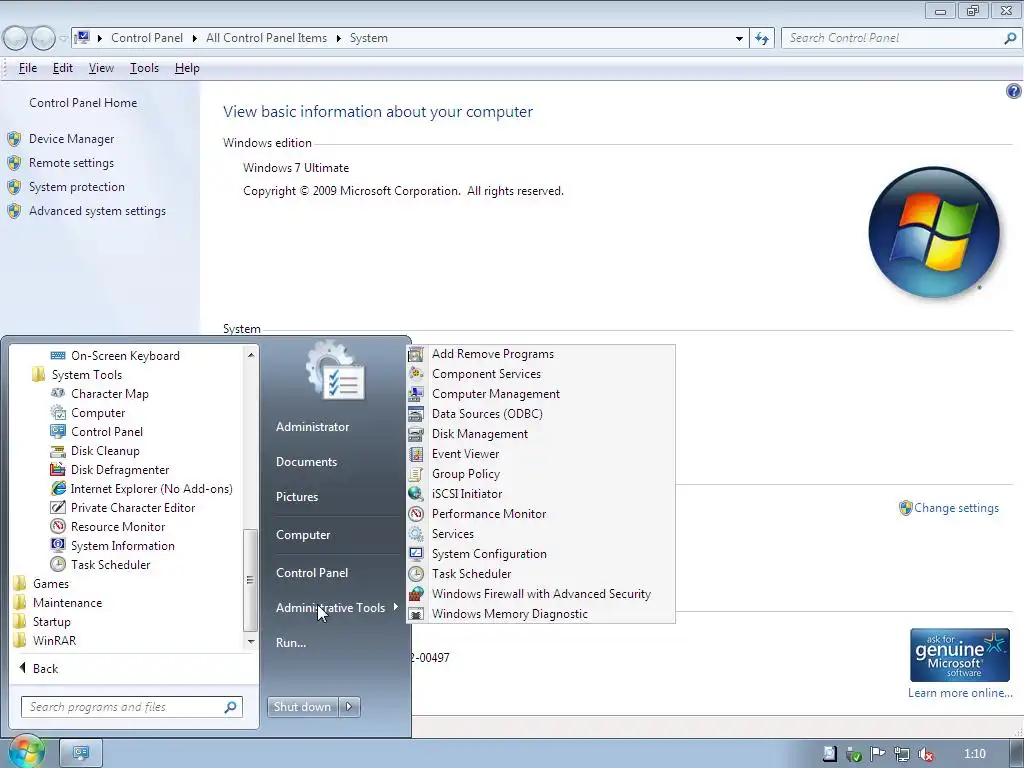Image resolution: width=1024 pixels, height=768 pixels.
Task: Click the programs list scroll up arrow
Action: click(251, 355)
